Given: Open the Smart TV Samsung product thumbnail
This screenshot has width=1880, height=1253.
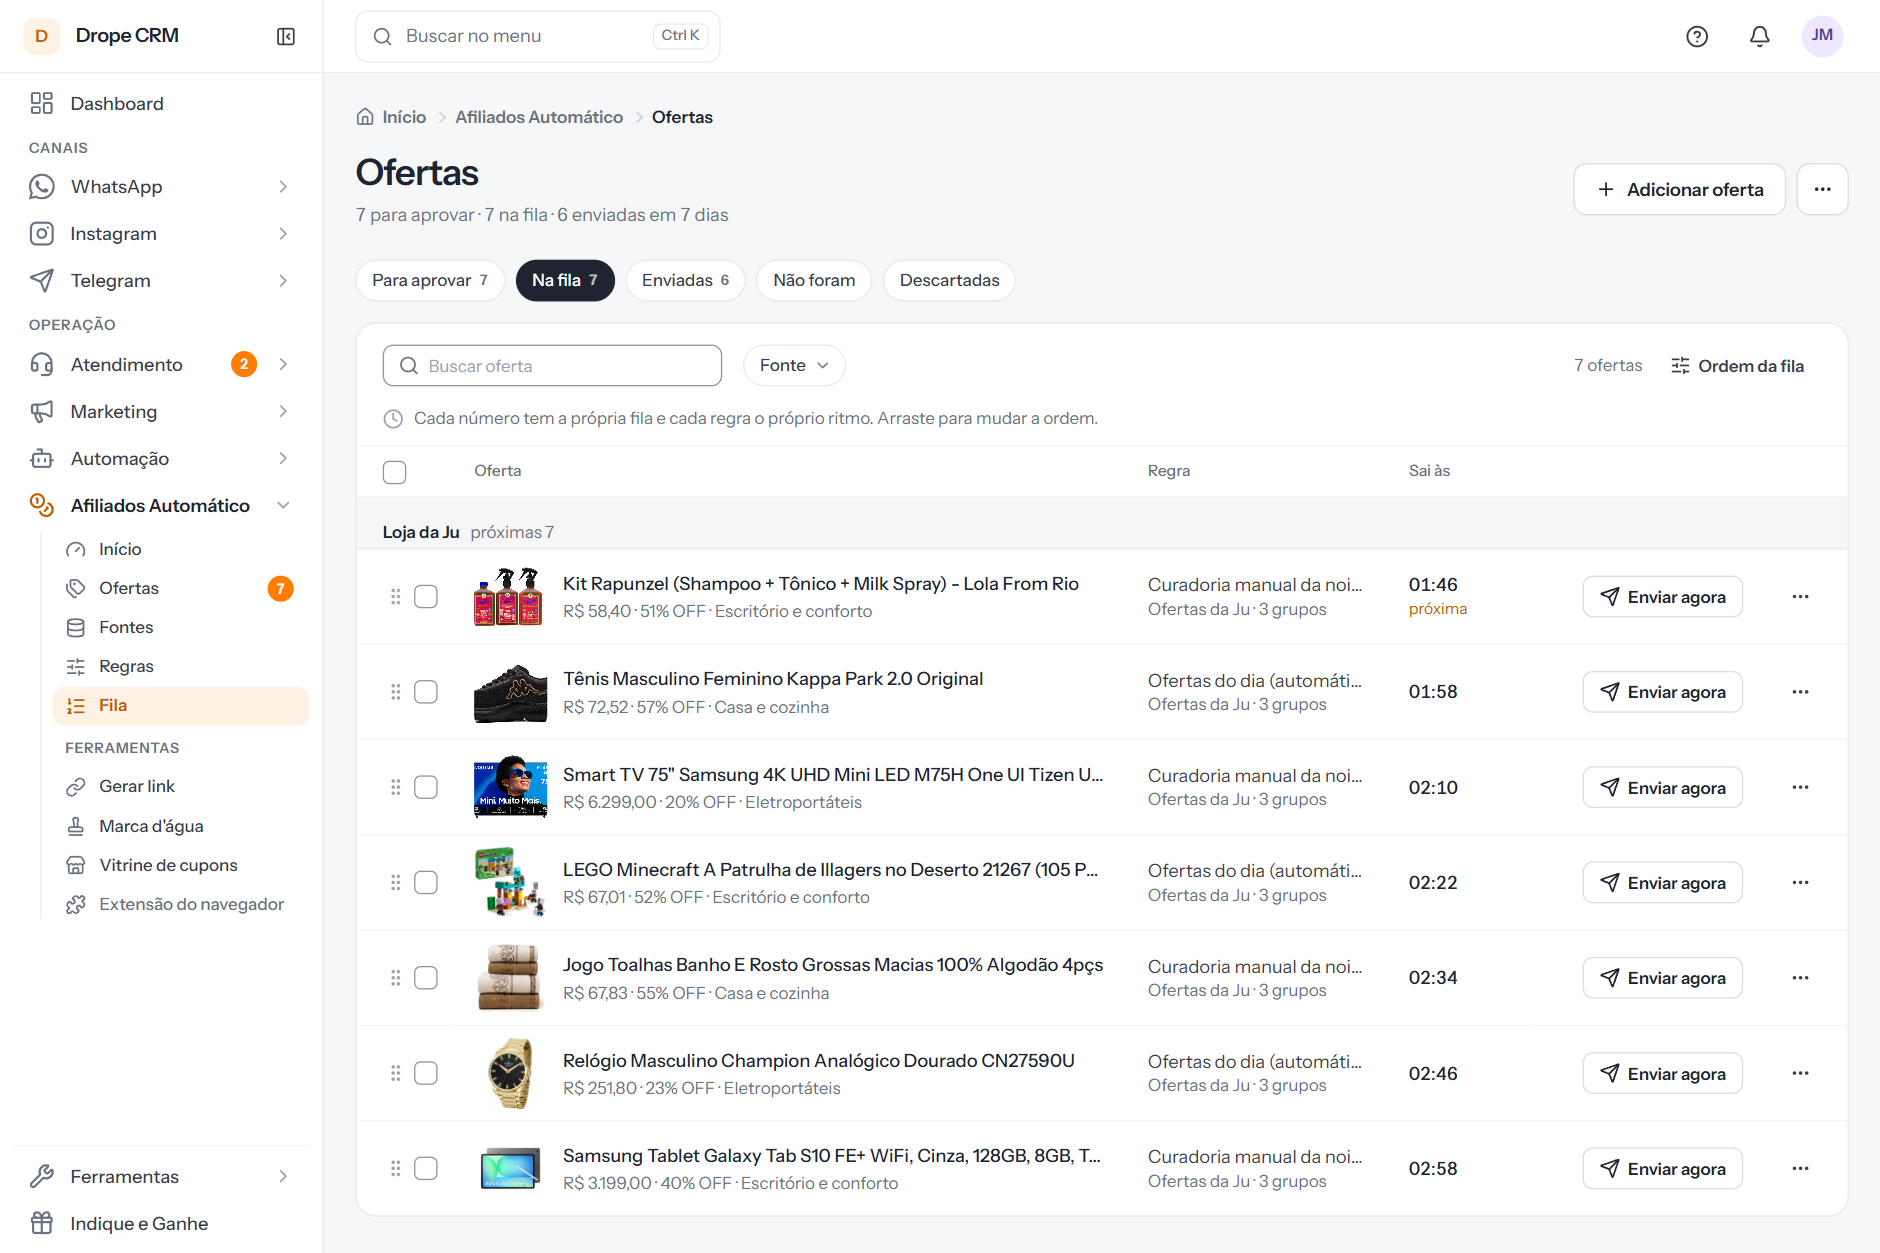Looking at the screenshot, I should point(510,788).
